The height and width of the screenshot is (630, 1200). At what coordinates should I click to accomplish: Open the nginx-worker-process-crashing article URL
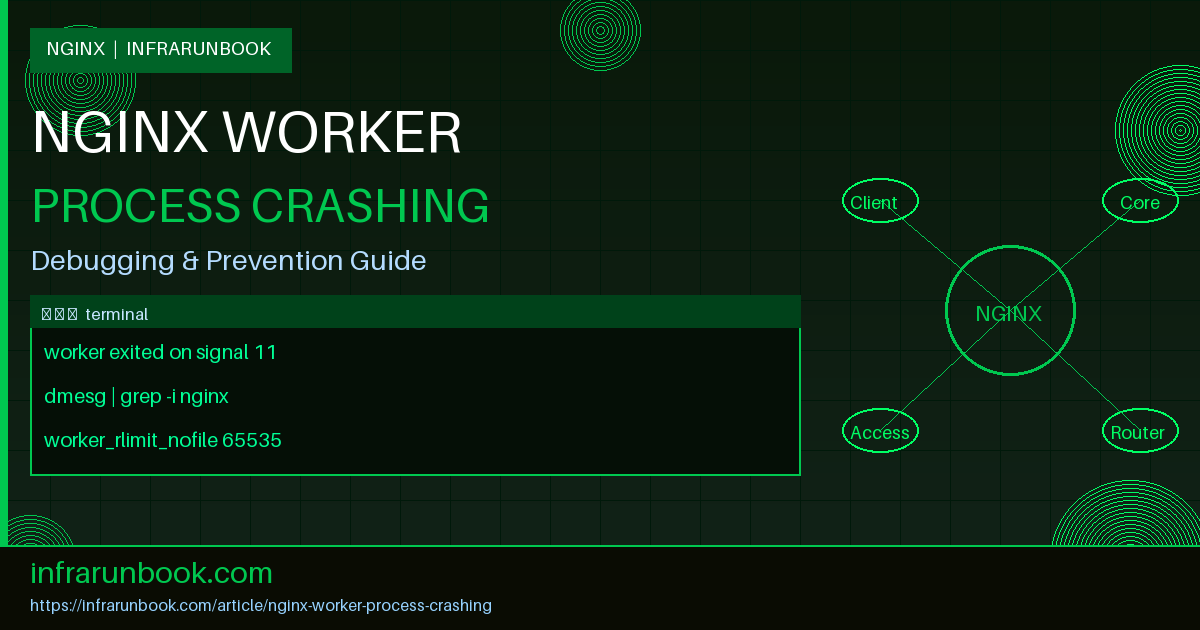click(261, 605)
